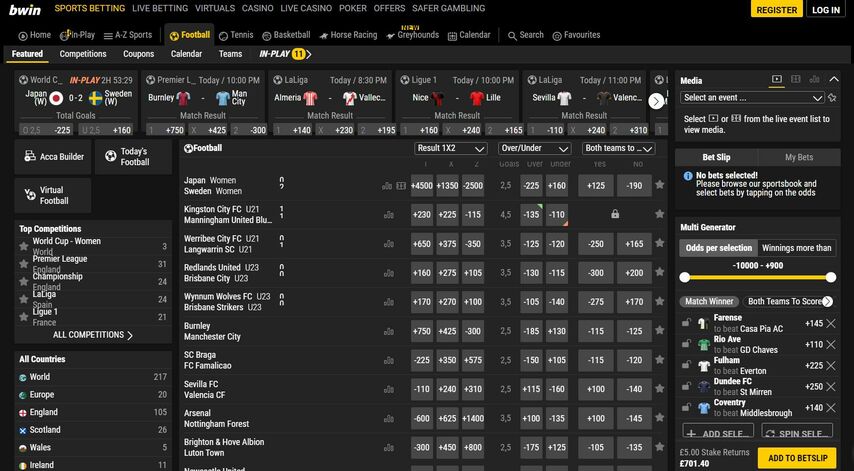Viewport: 854px width, 471px height.
Task: Select Arsenal win odds -600
Action: pyautogui.click(x=422, y=418)
